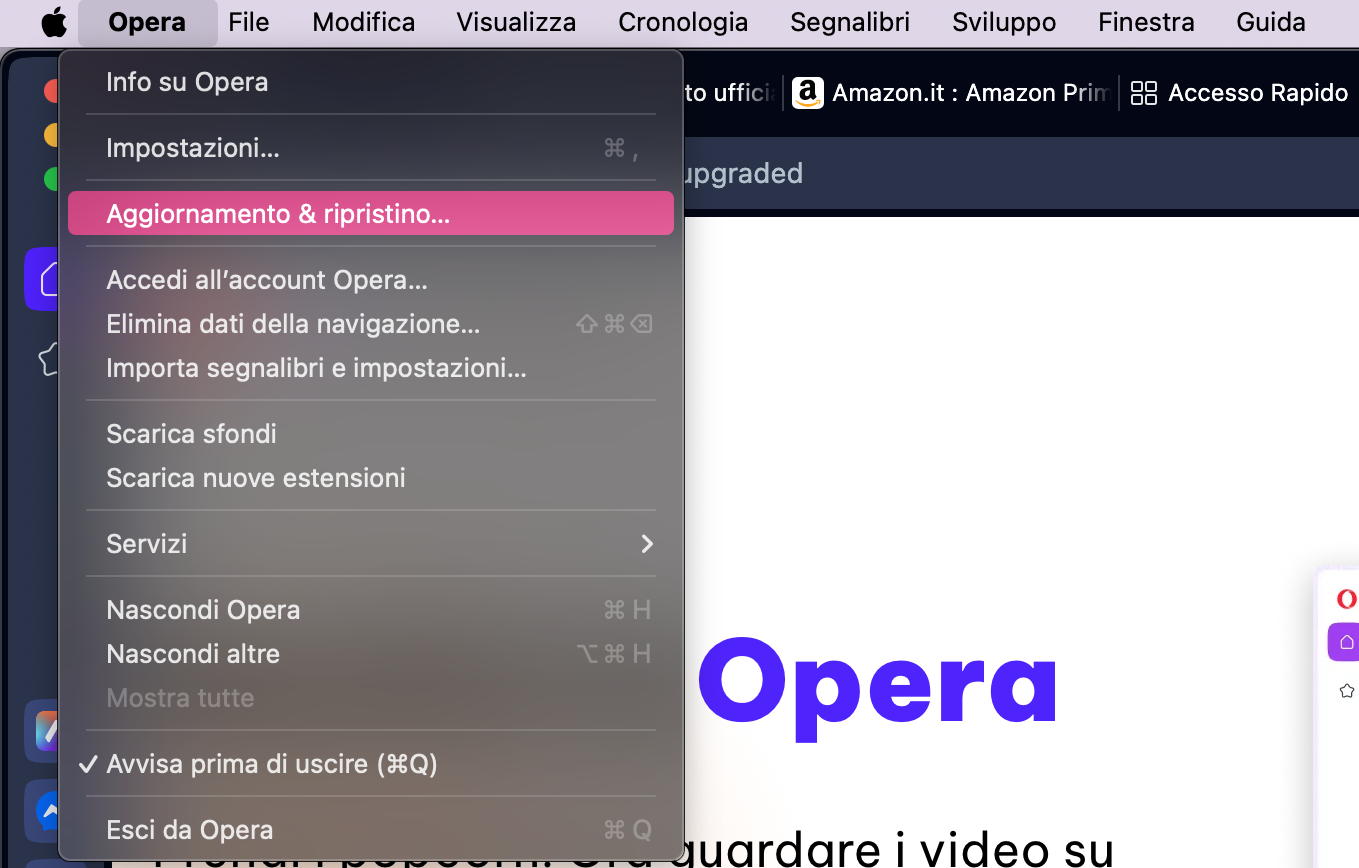Image resolution: width=1359 pixels, height=868 pixels.
Task: Select Importa segnalibri e impostazioni…
Action: tap(371, 368)
